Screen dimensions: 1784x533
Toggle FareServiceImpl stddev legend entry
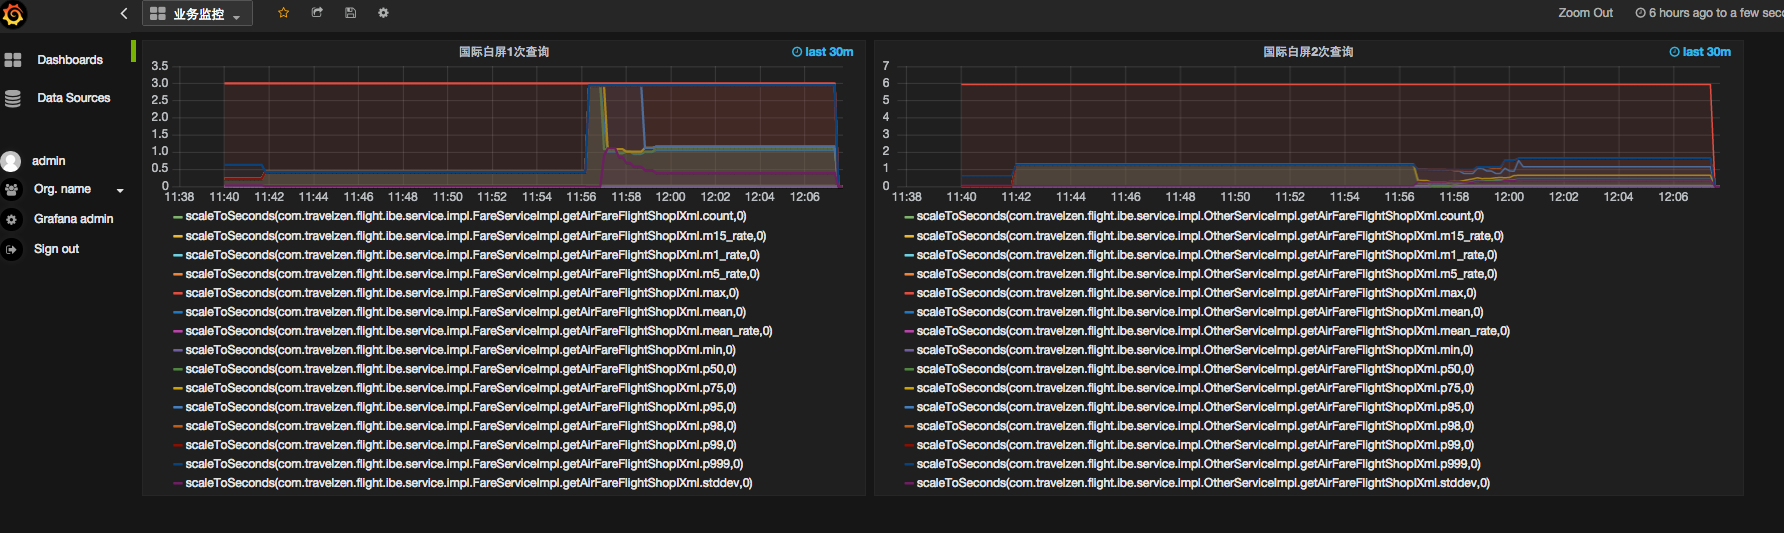tap(469, 483)
